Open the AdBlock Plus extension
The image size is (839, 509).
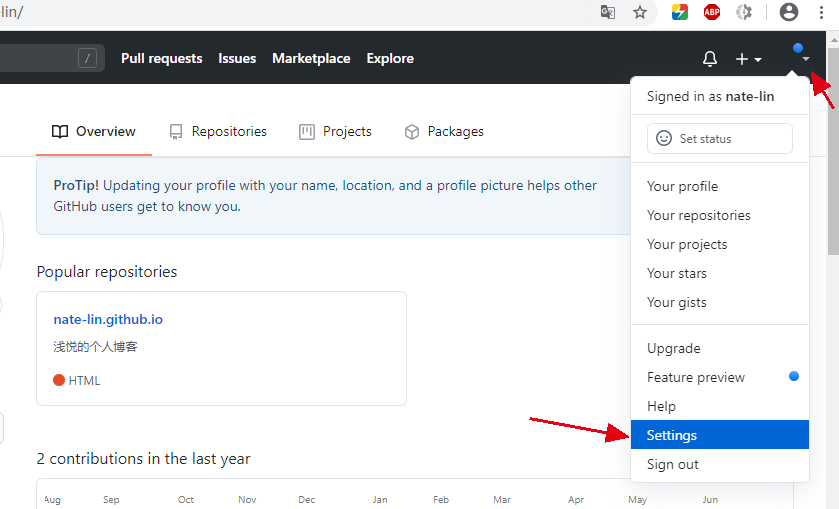point(712,12)
